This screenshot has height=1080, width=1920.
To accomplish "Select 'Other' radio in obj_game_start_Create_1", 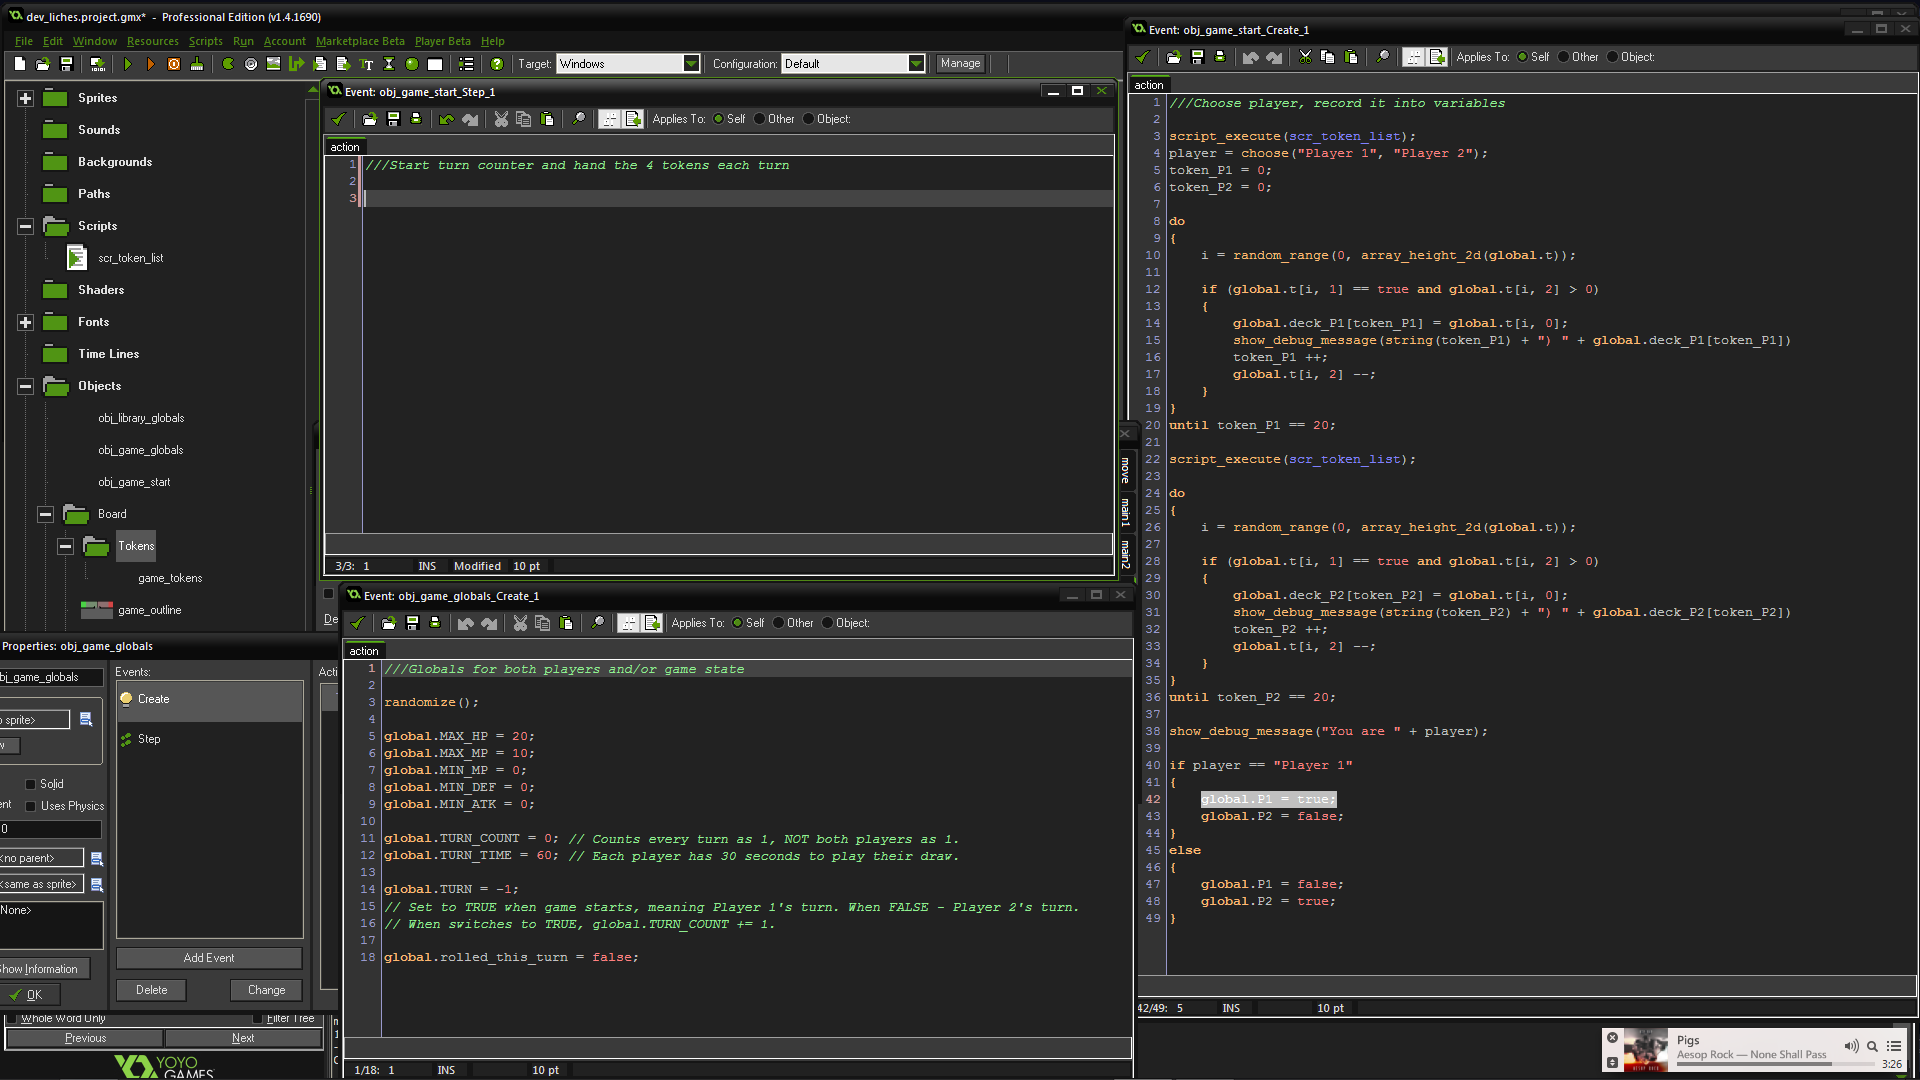I will pyautogui.click(x=1564, y=57).
